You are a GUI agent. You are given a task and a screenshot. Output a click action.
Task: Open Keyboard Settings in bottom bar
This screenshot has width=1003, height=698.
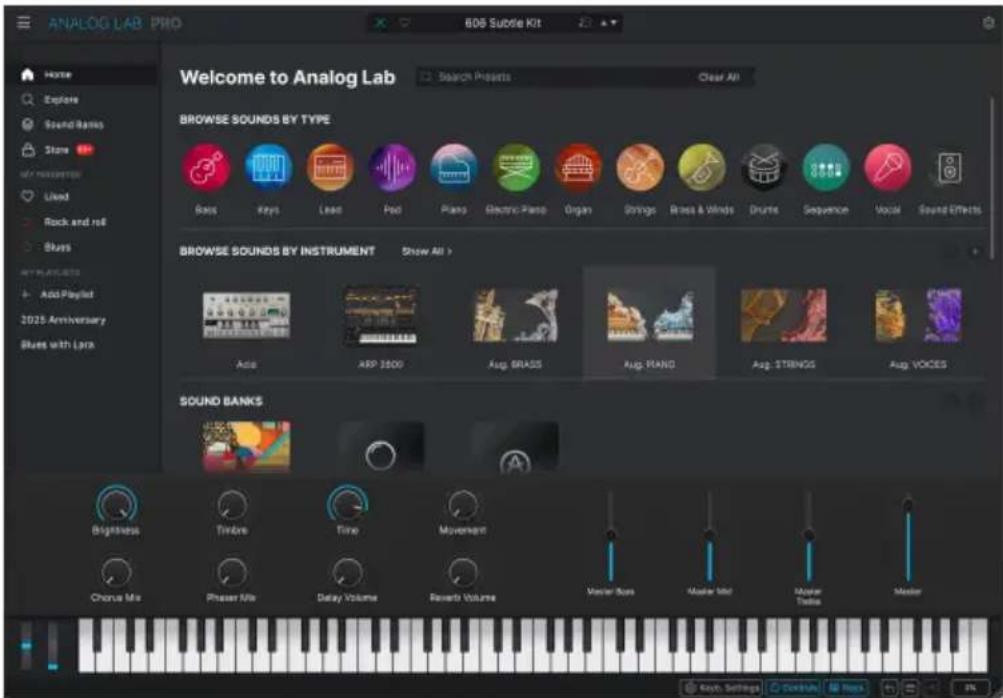[720, 688]
